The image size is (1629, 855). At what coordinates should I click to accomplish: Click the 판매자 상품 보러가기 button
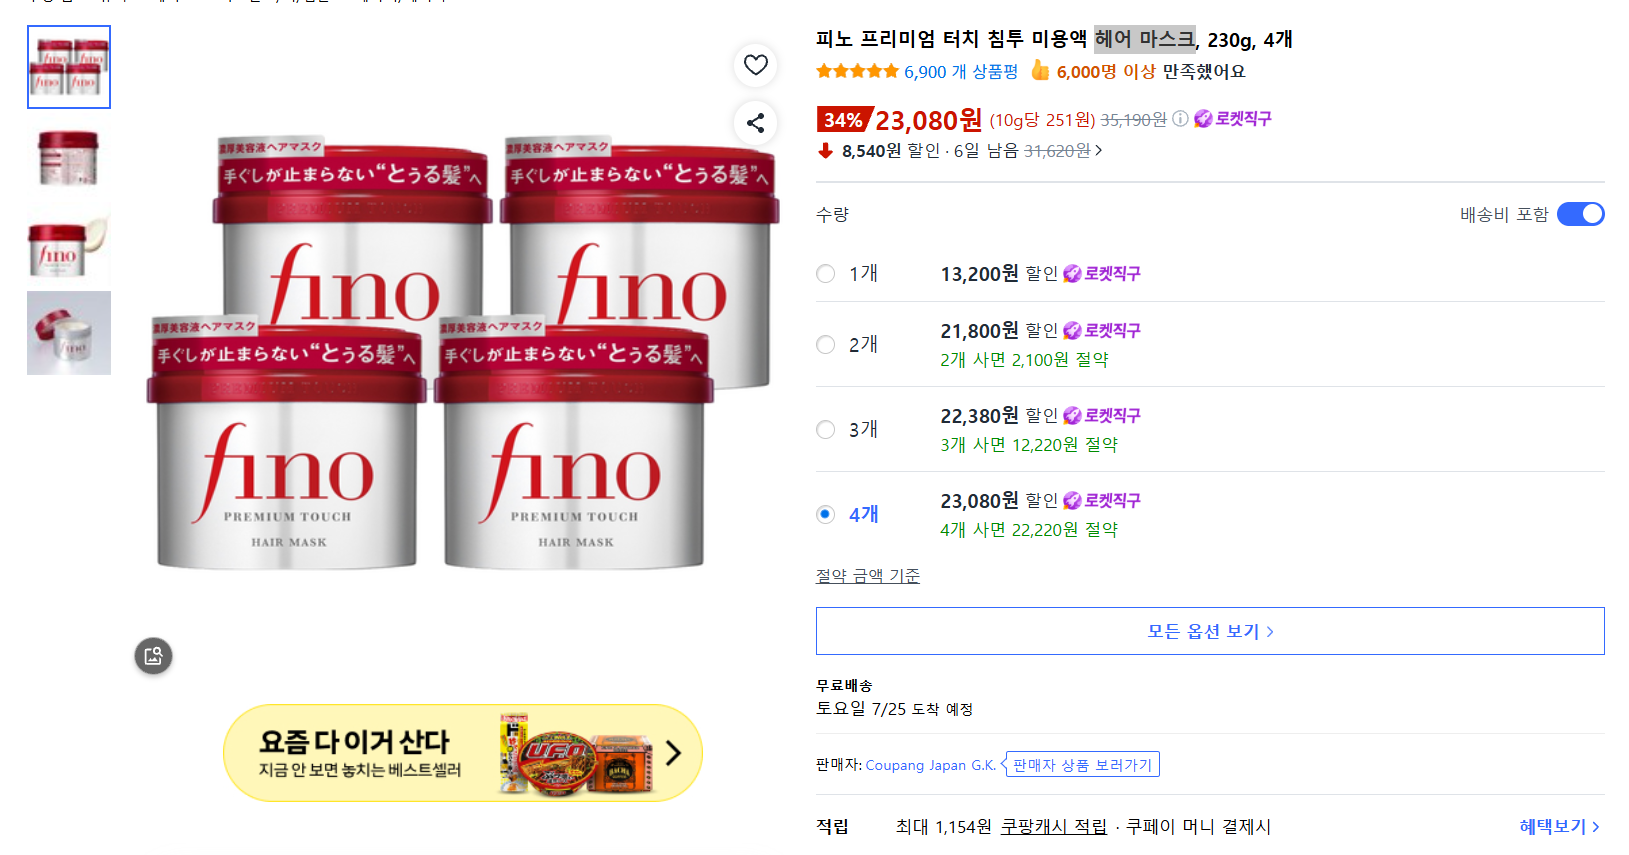tap(1081, 765)
